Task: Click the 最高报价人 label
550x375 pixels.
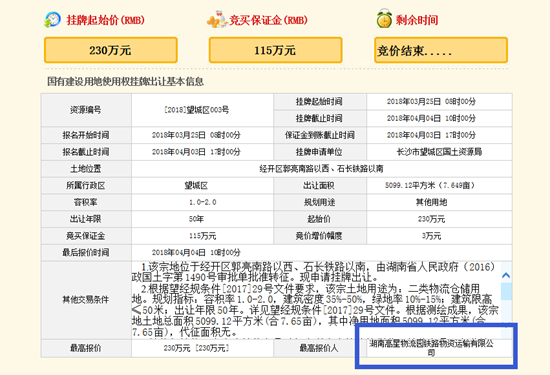Action: (319, 348)
